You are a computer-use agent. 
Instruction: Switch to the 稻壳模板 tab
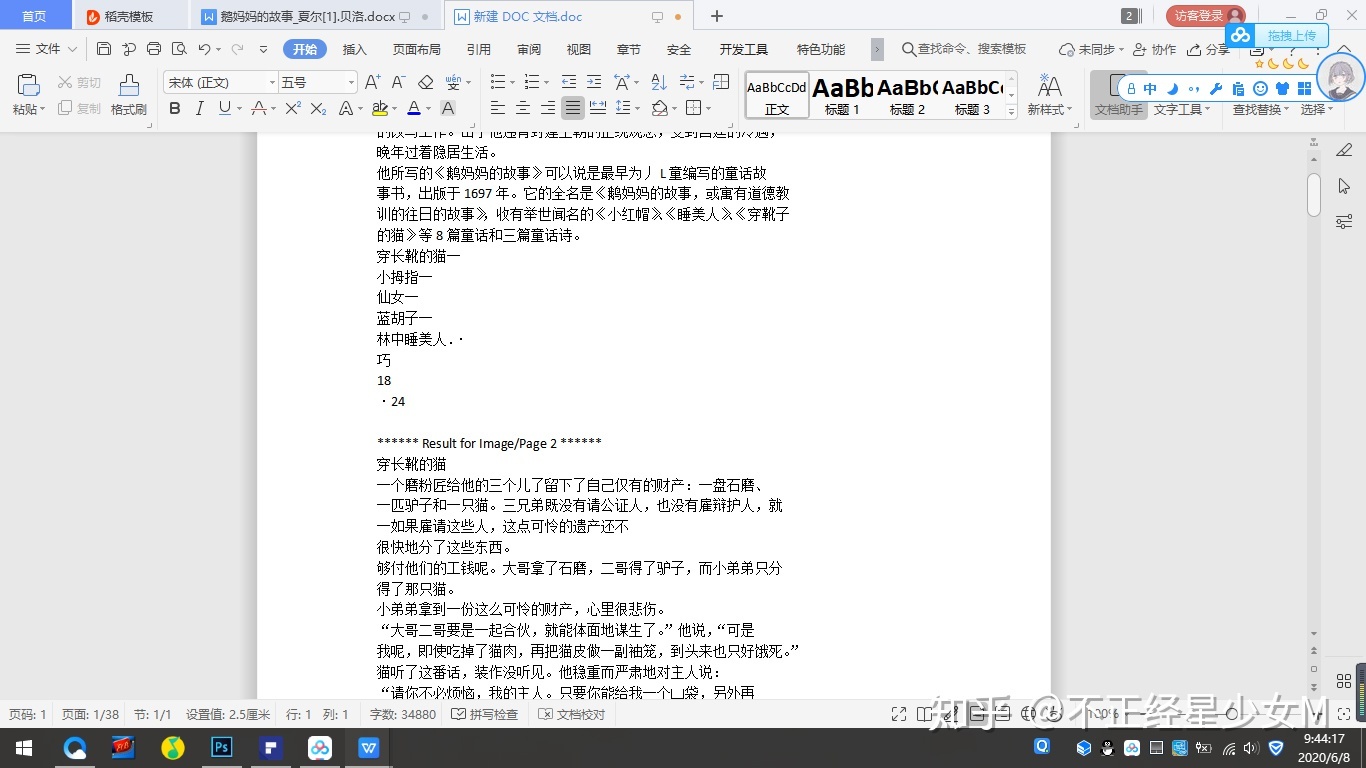(129, 16)
